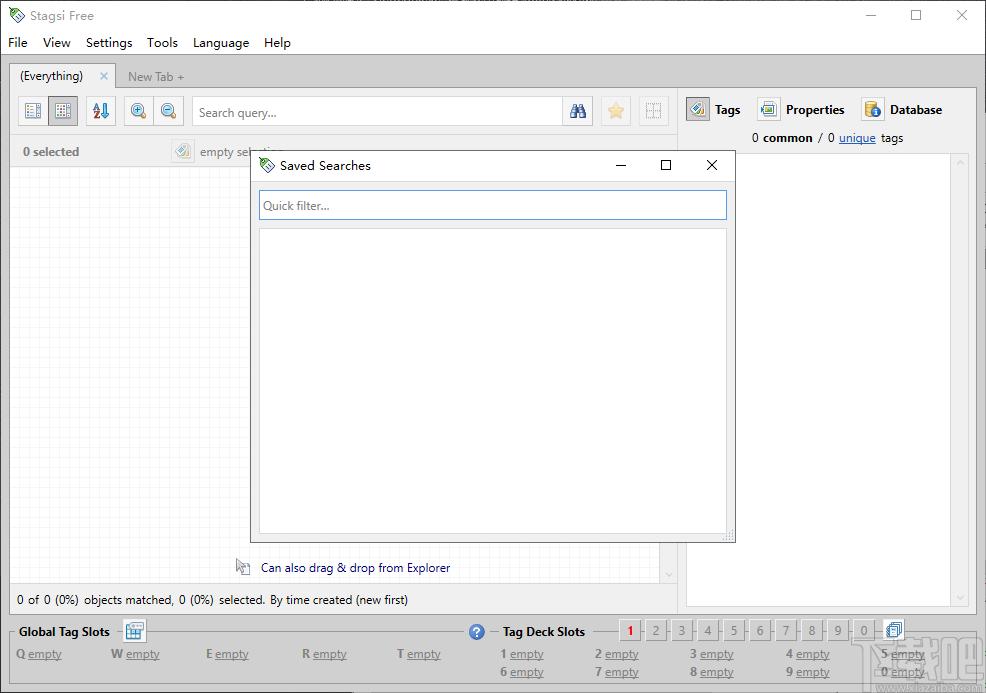Switch to details list view icon

33,111
